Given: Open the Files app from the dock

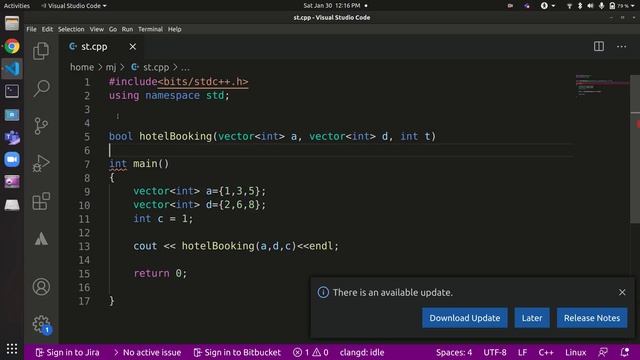Looking at the screenshot, I should pos(12,23).
